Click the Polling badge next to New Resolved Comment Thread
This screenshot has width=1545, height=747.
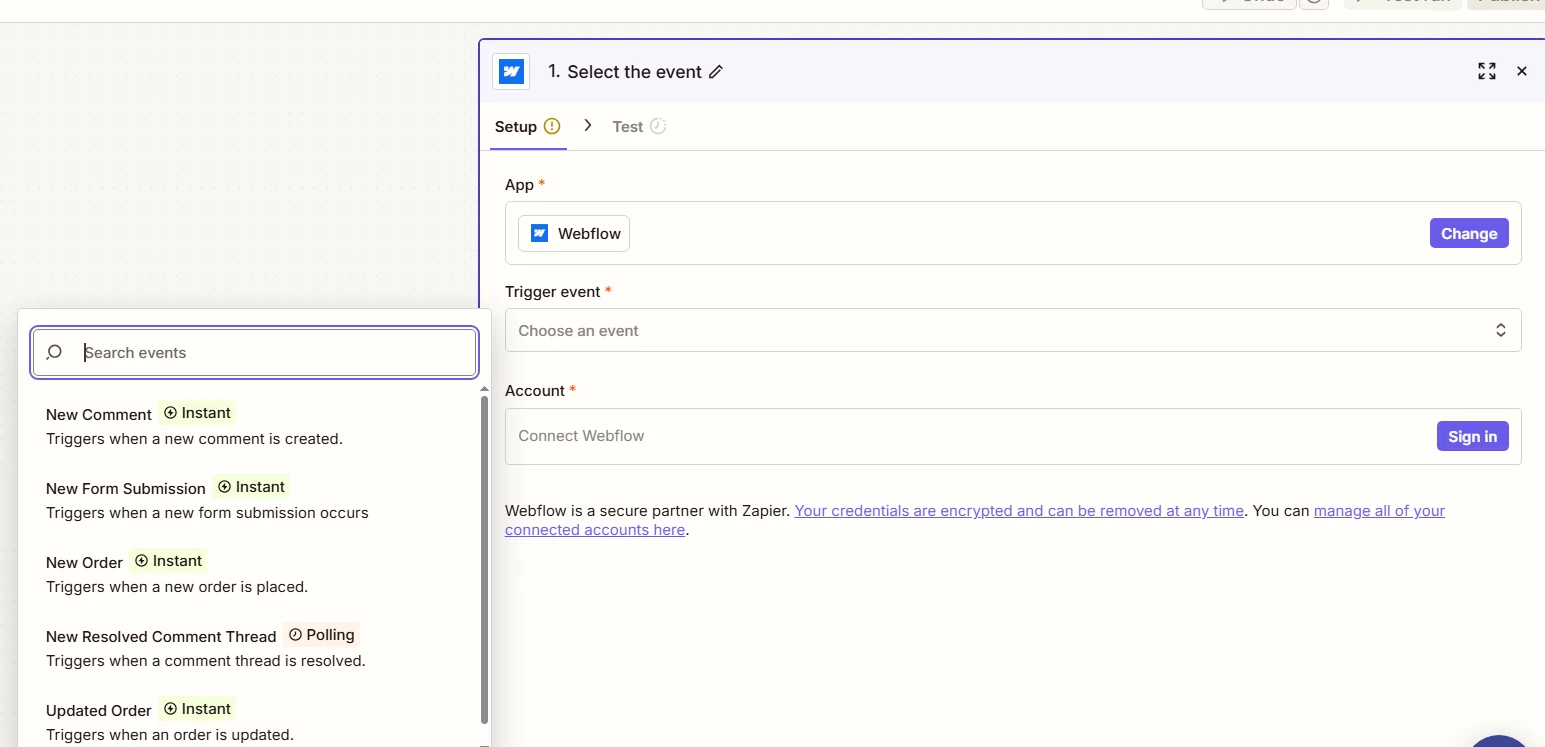coord(322,635)
